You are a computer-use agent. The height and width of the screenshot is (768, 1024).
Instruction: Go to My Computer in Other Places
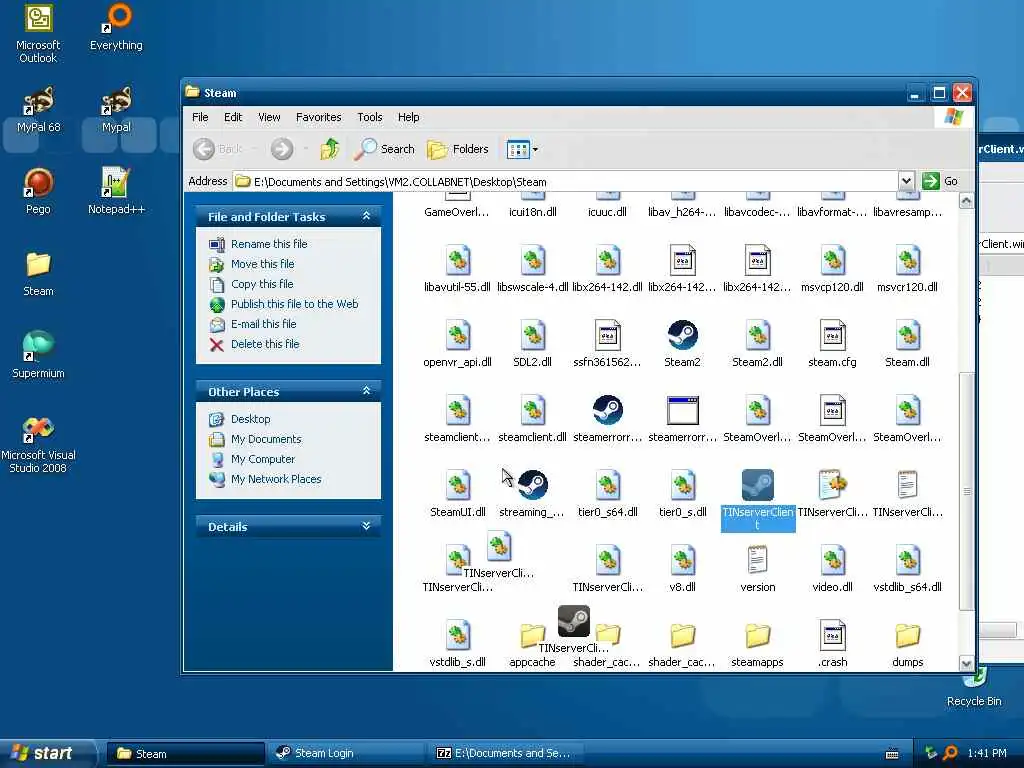(263, 459)
